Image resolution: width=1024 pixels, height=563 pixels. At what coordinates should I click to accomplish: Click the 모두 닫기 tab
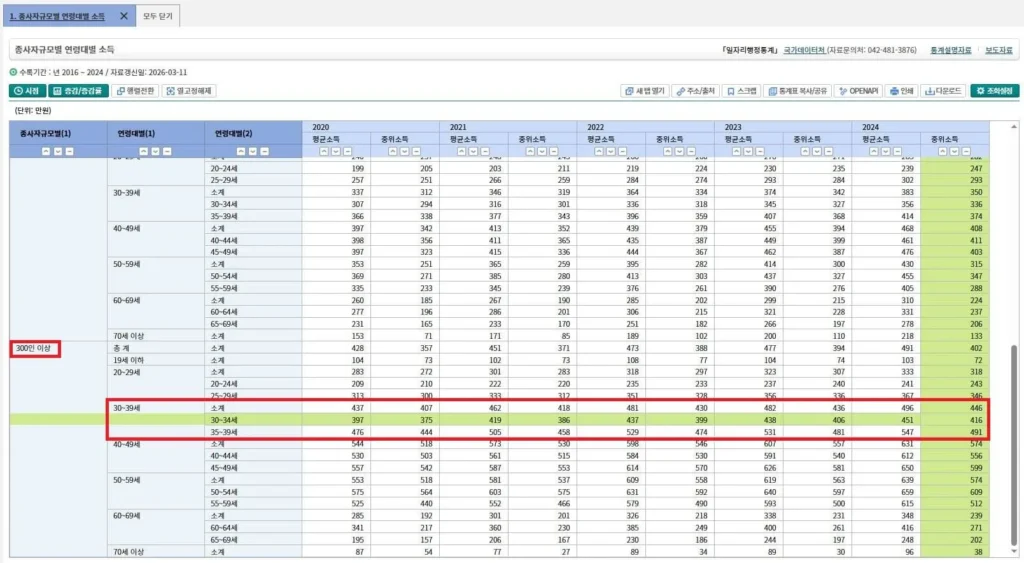click(157, 16)
